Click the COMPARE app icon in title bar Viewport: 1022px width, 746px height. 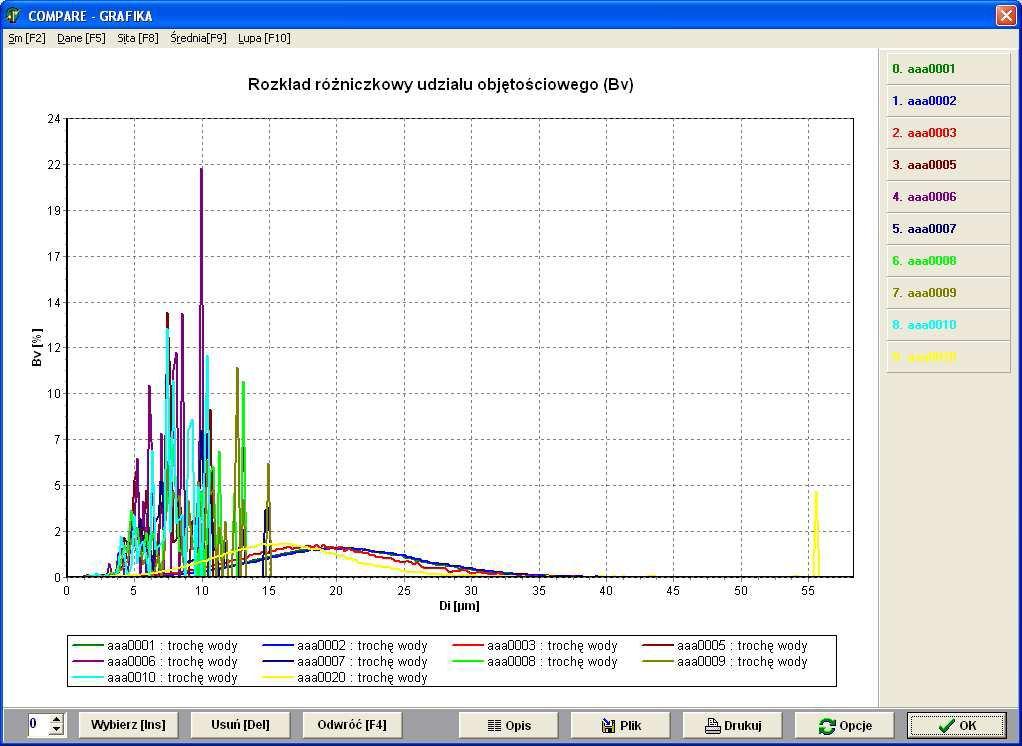coord(13,15)
